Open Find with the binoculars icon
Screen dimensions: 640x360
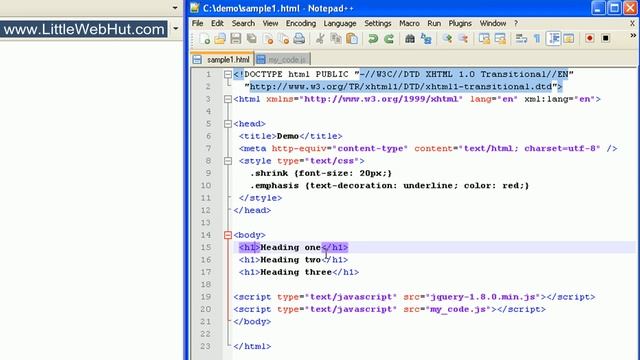pos(409,39)
